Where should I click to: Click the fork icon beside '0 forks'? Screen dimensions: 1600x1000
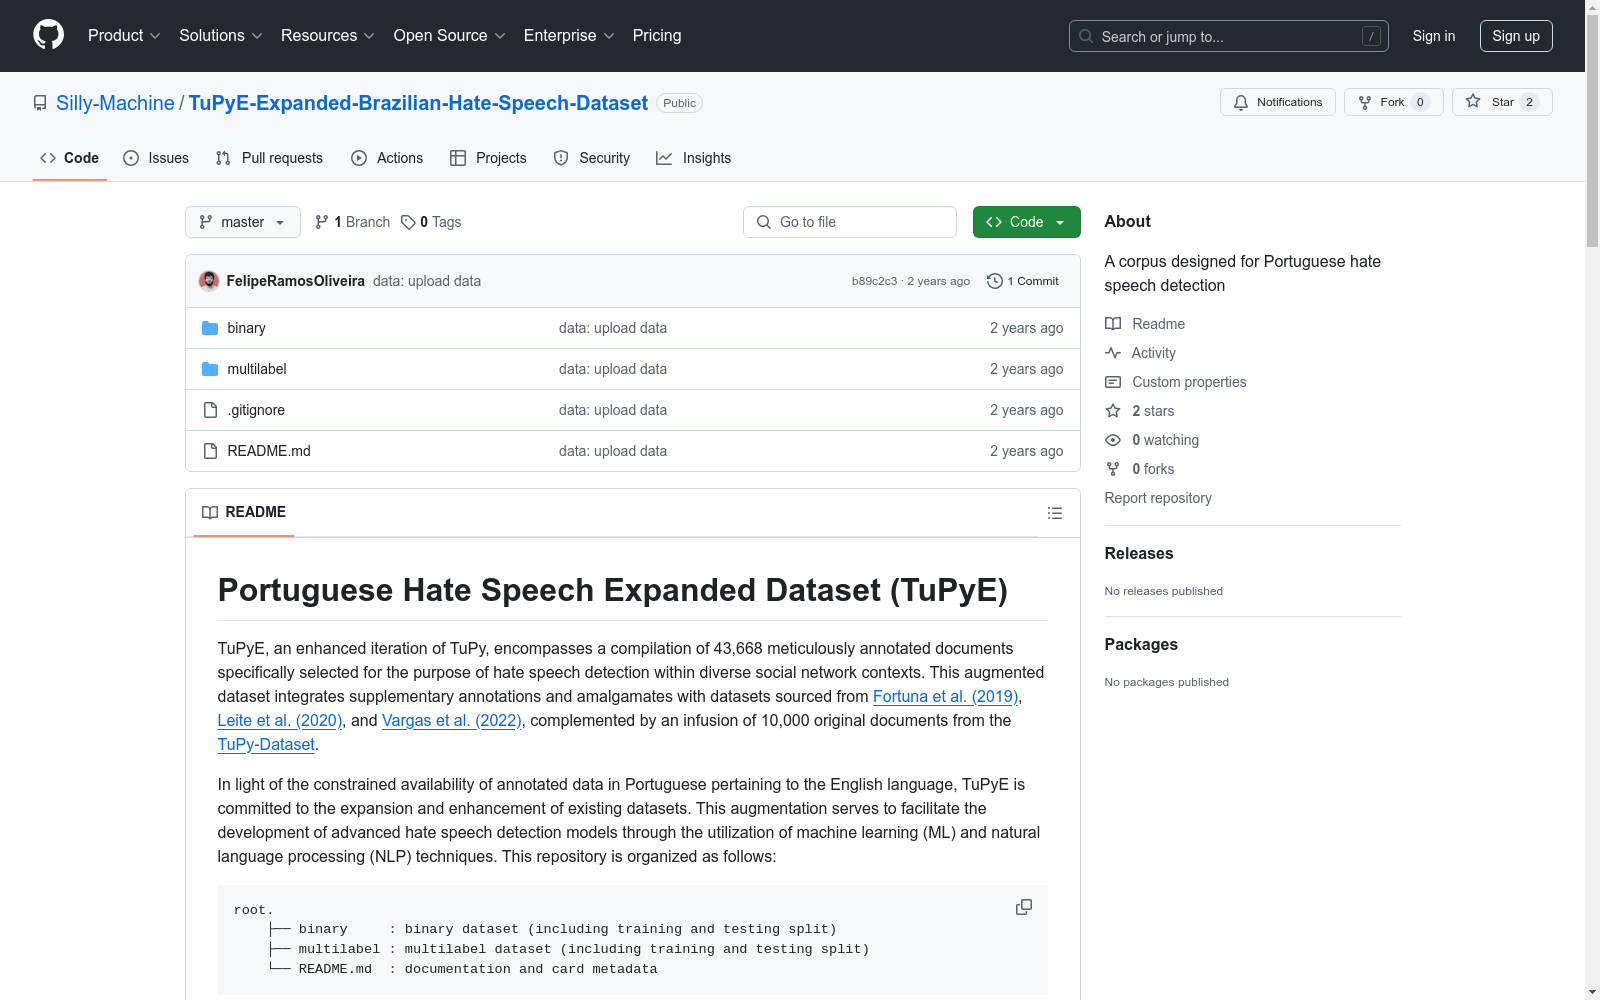tap(1113, 469)
